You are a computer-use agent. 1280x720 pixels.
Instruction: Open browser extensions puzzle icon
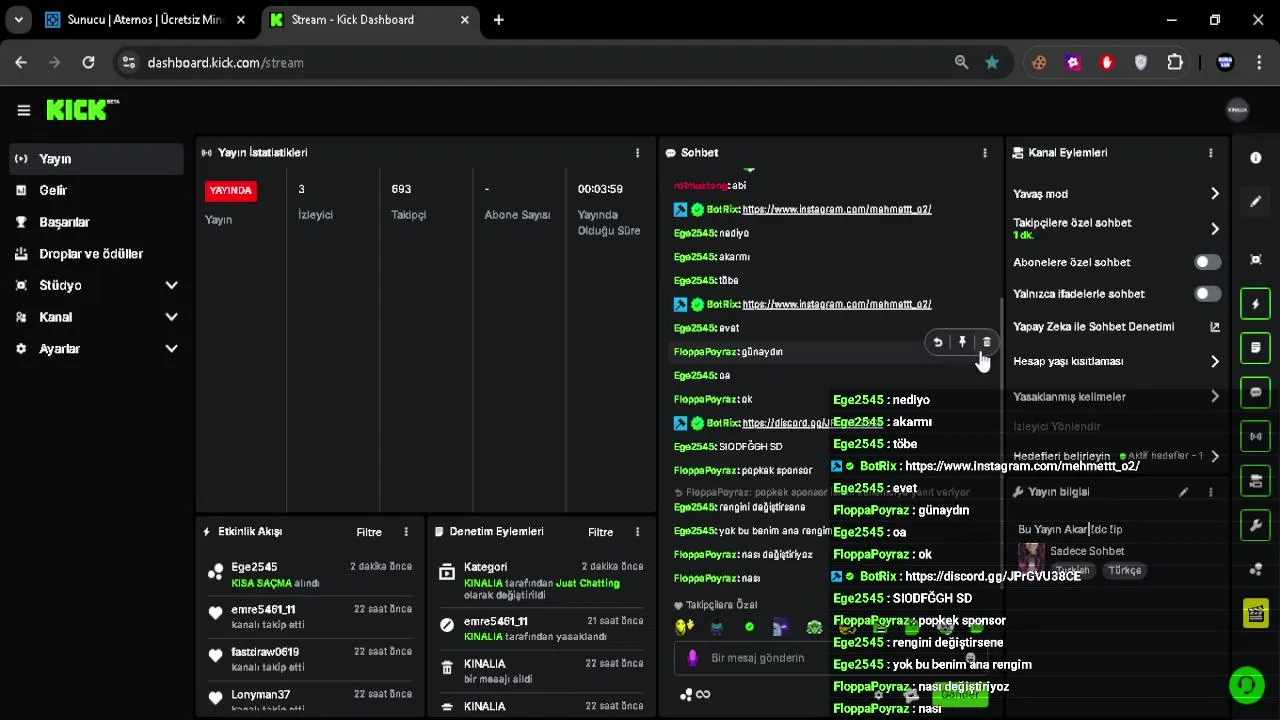tap(1175, 62)
